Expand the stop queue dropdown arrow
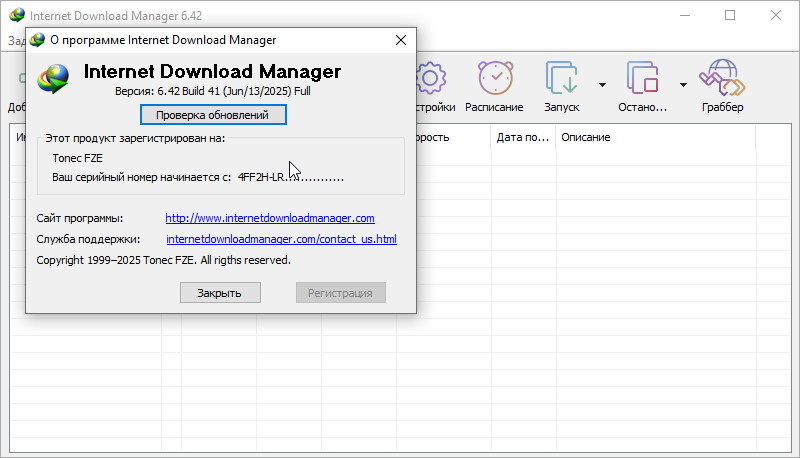The height and width of the screenshot is (458, 800). click(683, 85)
